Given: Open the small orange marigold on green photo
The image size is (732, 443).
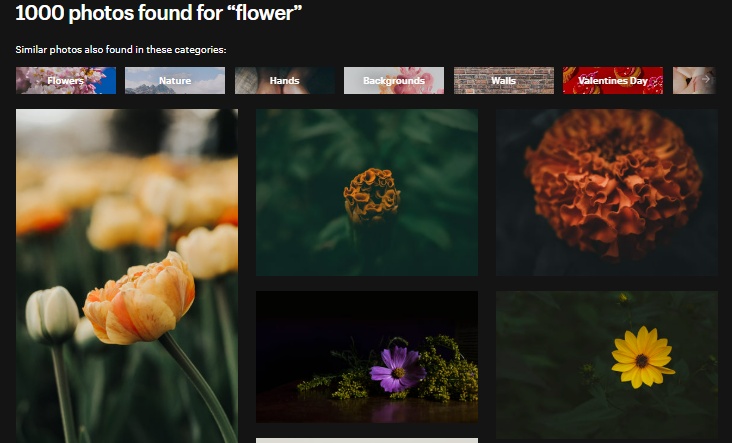Looking at the screenshot, I should point(366,192).
